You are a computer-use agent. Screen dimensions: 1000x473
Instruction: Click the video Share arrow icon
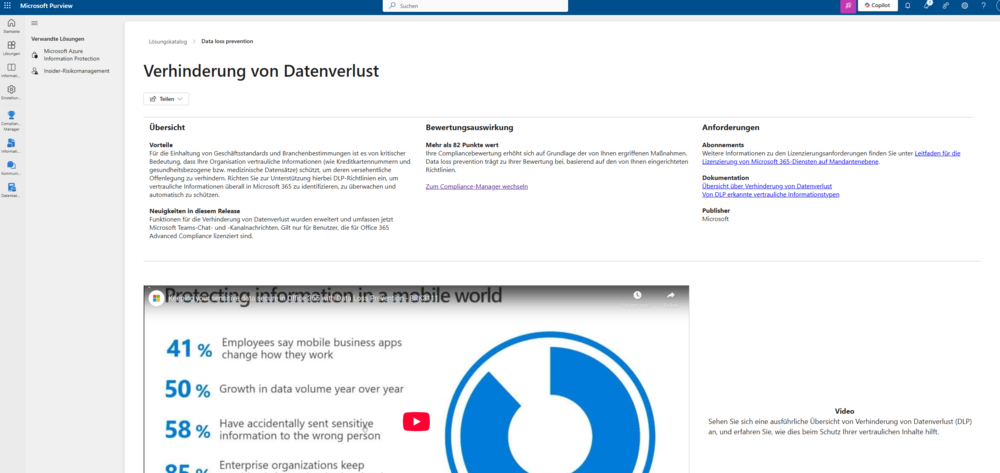coord(671,295)
